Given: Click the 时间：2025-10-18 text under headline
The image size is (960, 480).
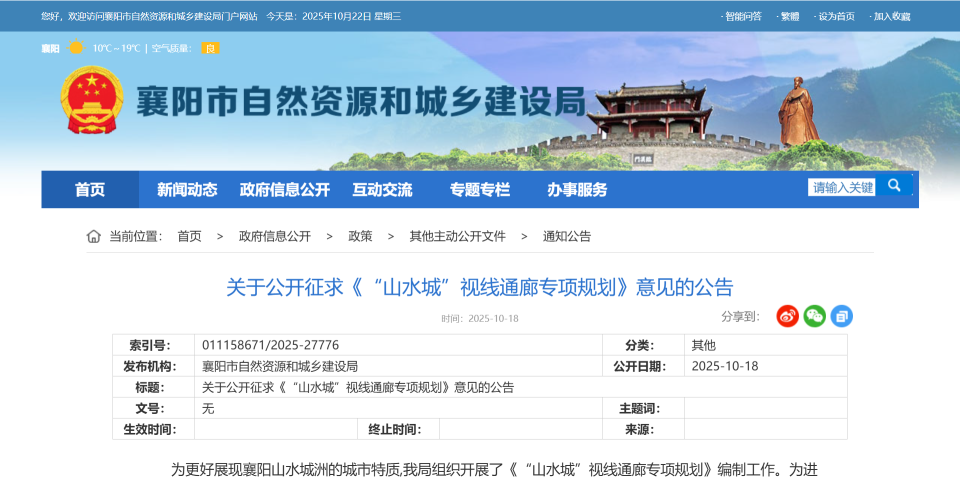Looking at the screenshot, I should [479, 318].
